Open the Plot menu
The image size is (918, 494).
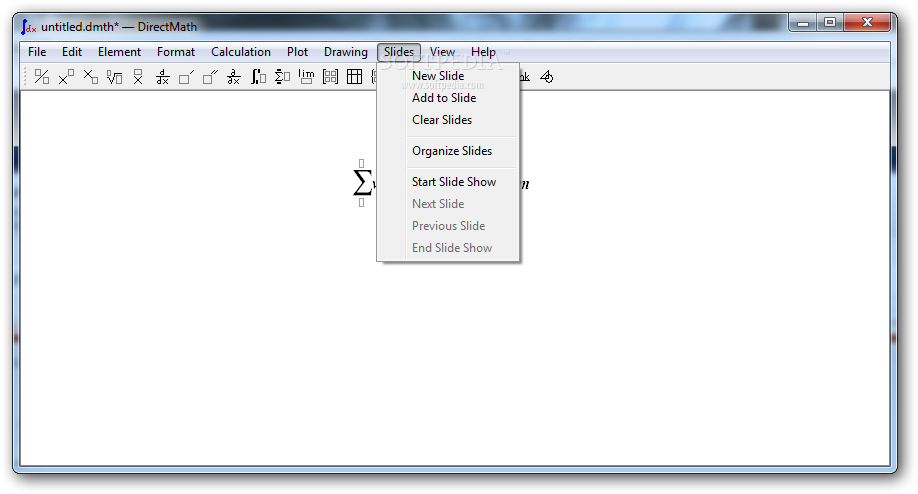pyautogui.click(x=297, y=52)
